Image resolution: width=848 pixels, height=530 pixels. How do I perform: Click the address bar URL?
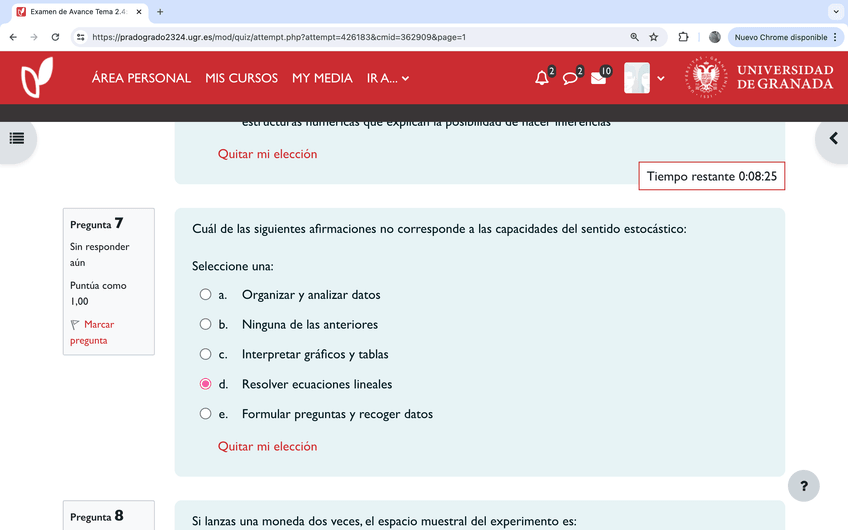[x=279, y=37]
